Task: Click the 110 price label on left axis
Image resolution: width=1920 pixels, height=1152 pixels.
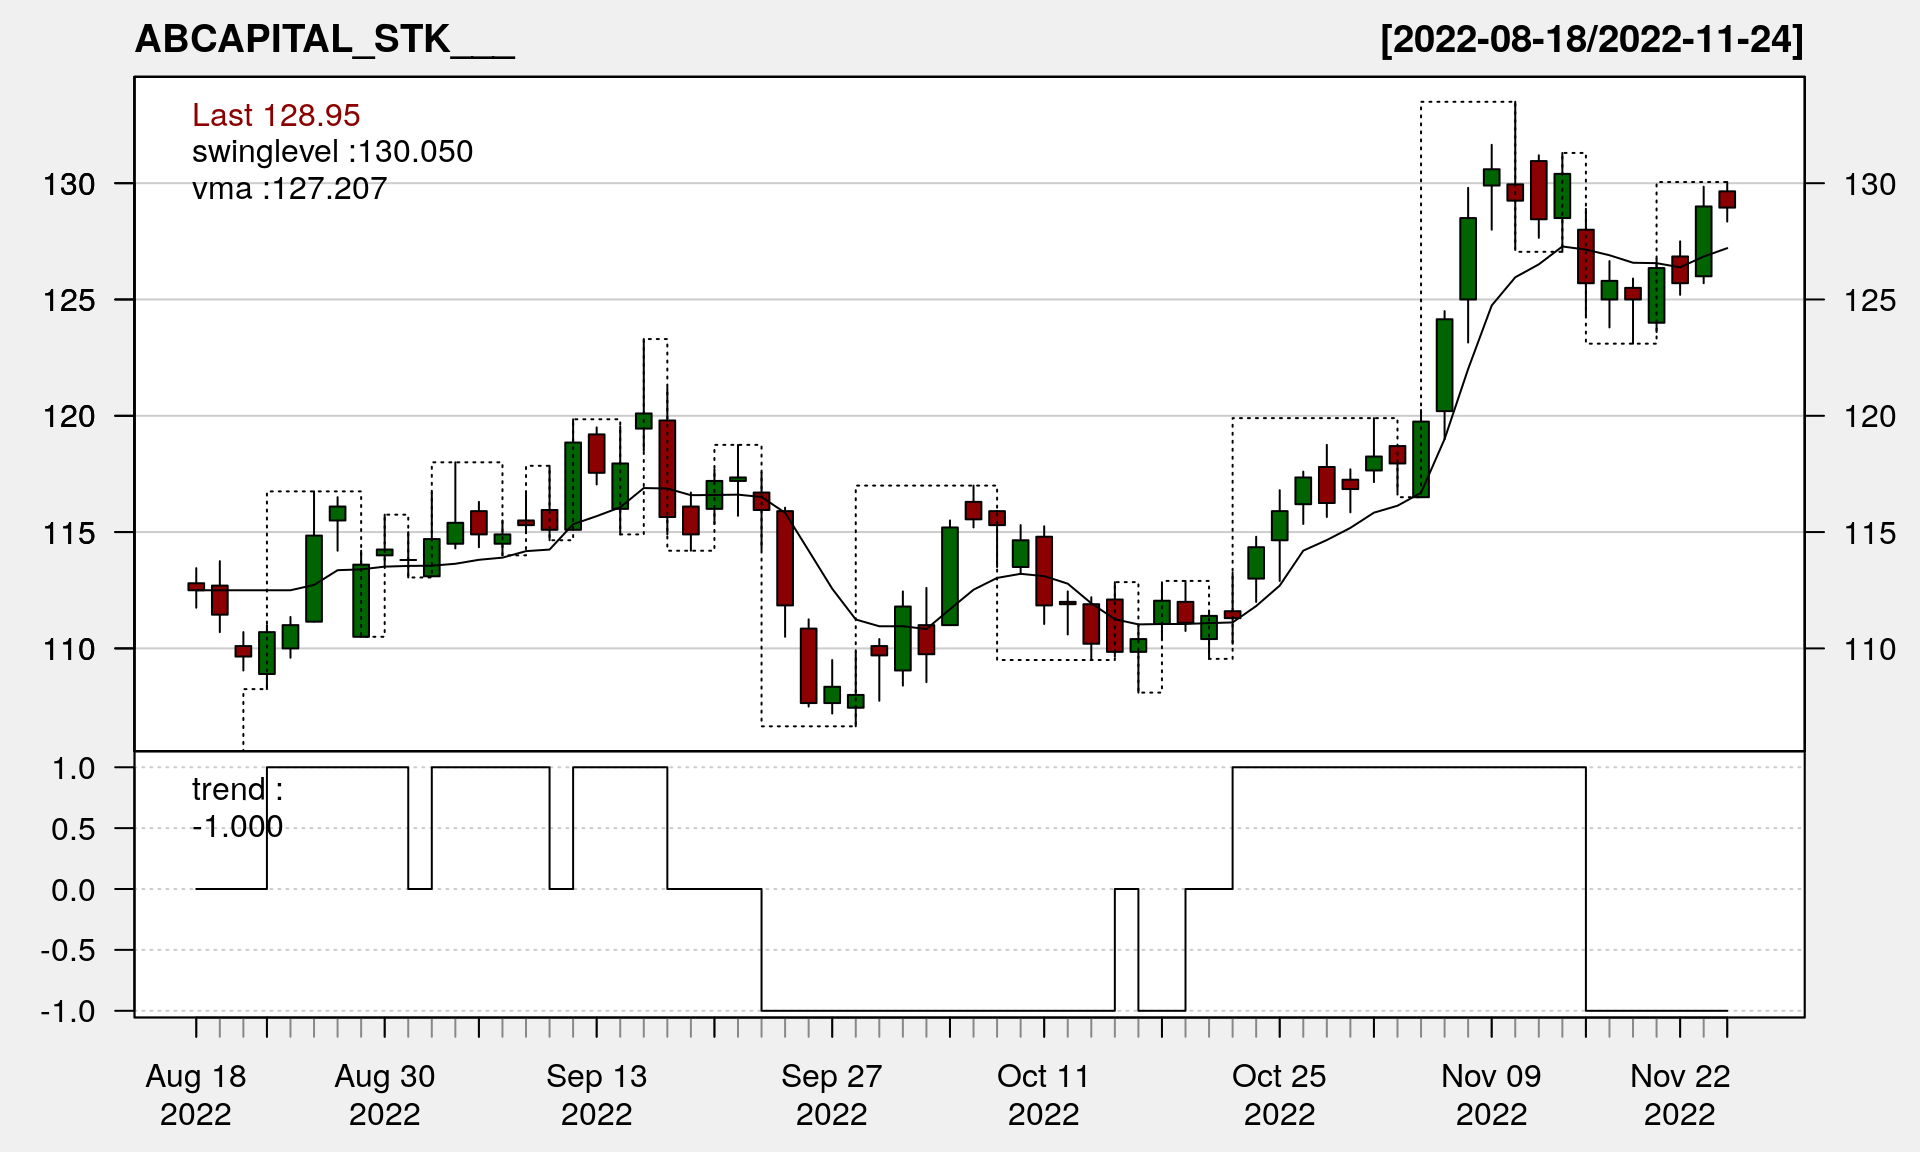Action: click(x=69, y=649)
